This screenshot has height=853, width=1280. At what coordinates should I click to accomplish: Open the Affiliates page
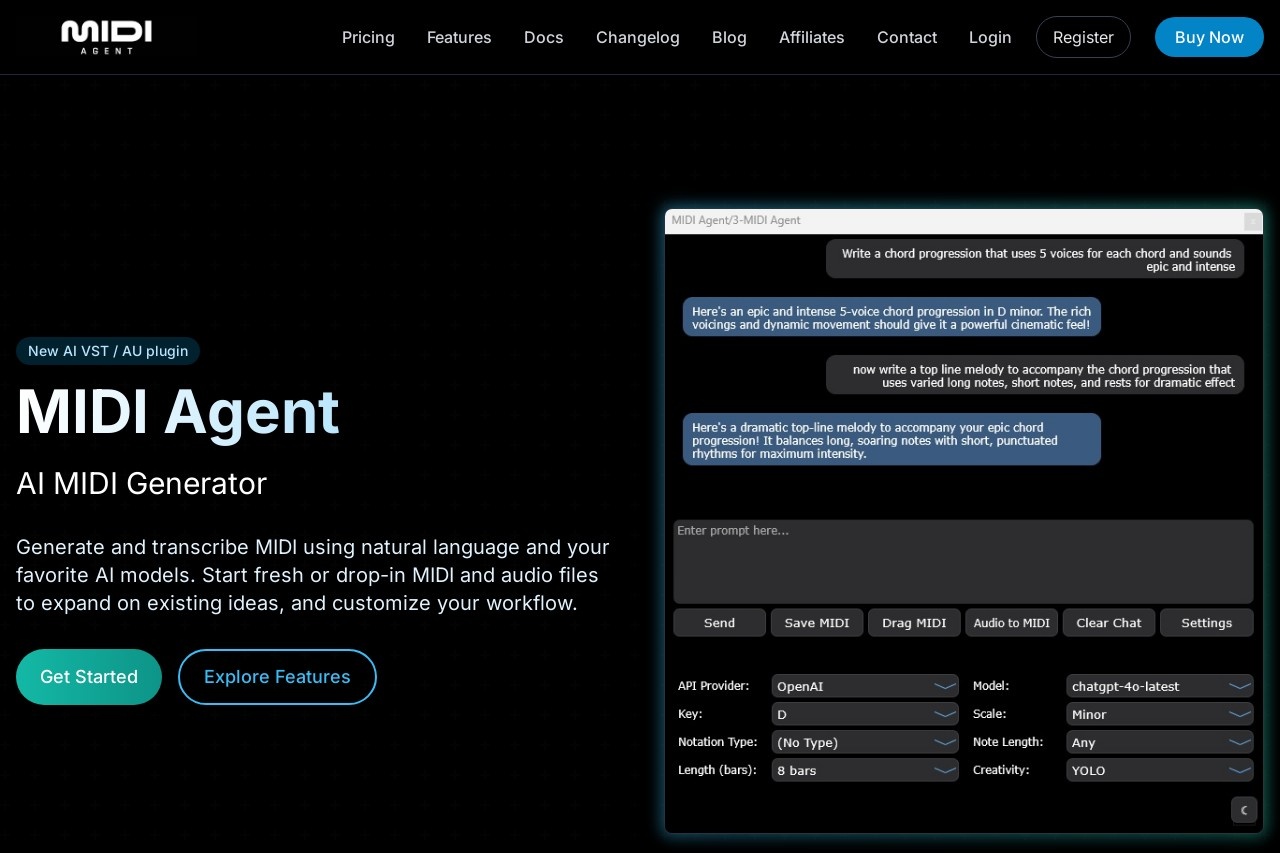[x=812, y=37]
